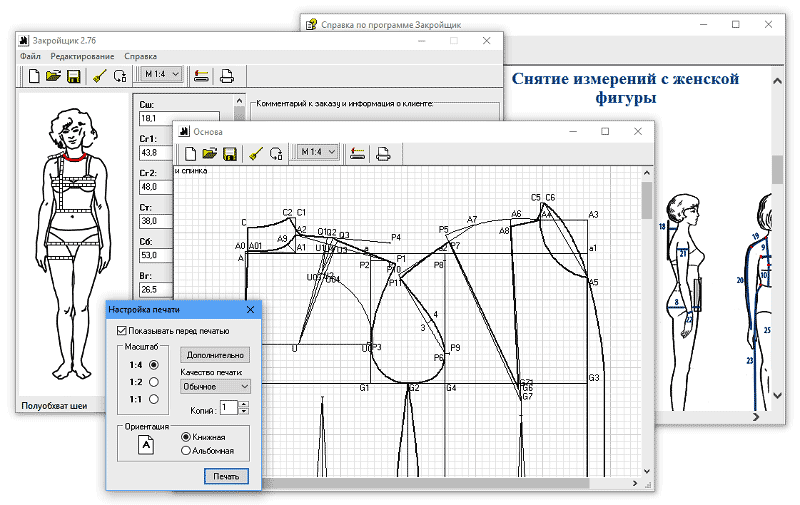Click New file icon in Закройщик toolbar
This screenshot has width=800, height=505.
pyautogui.click(x=35, y=75)
